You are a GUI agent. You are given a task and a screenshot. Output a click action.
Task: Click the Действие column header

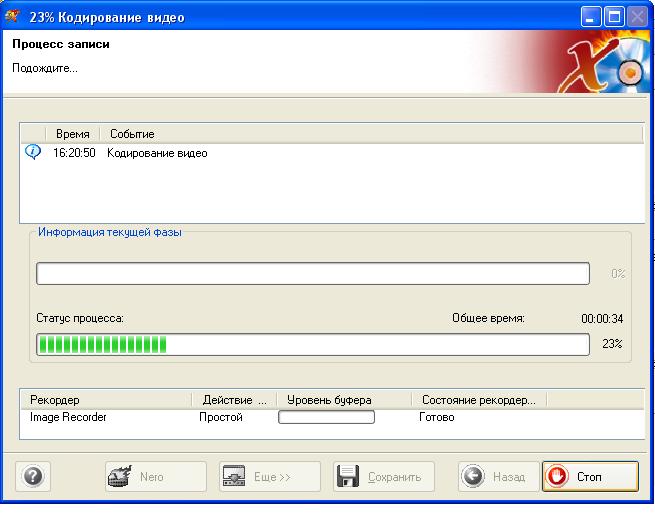[234, 400]
